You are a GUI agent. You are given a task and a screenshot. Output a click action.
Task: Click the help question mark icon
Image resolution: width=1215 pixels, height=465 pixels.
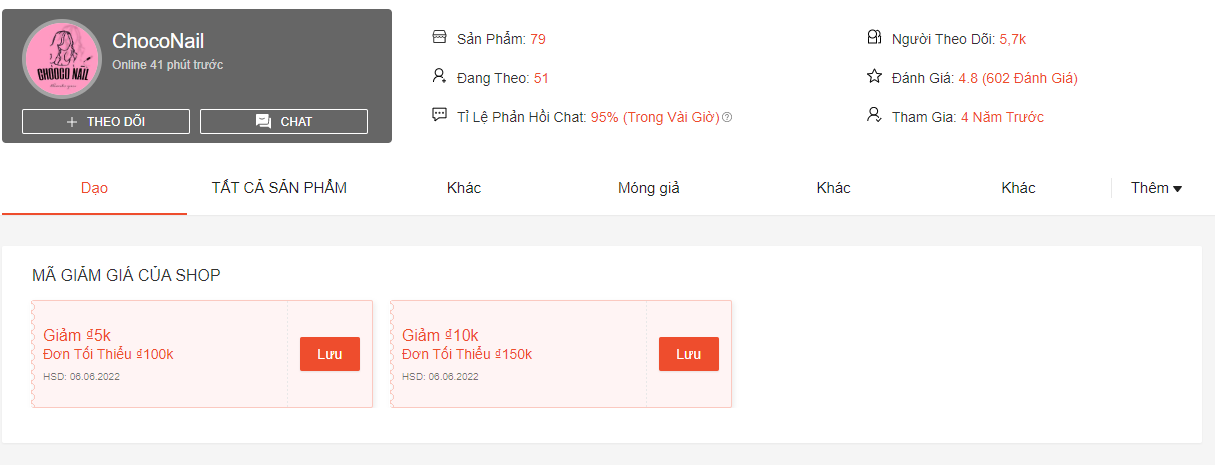727,118
